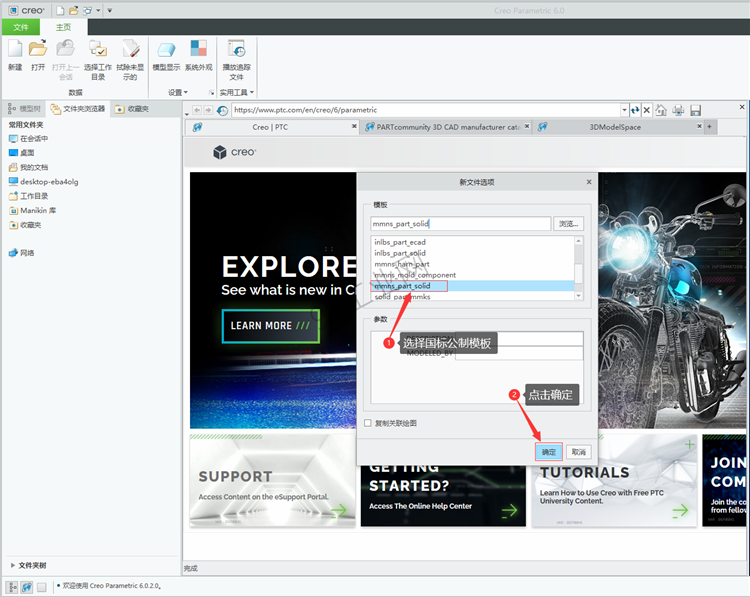Click the 确定 button in dialog
This screenshot has width=750, height=597.
tap(549, 452)
